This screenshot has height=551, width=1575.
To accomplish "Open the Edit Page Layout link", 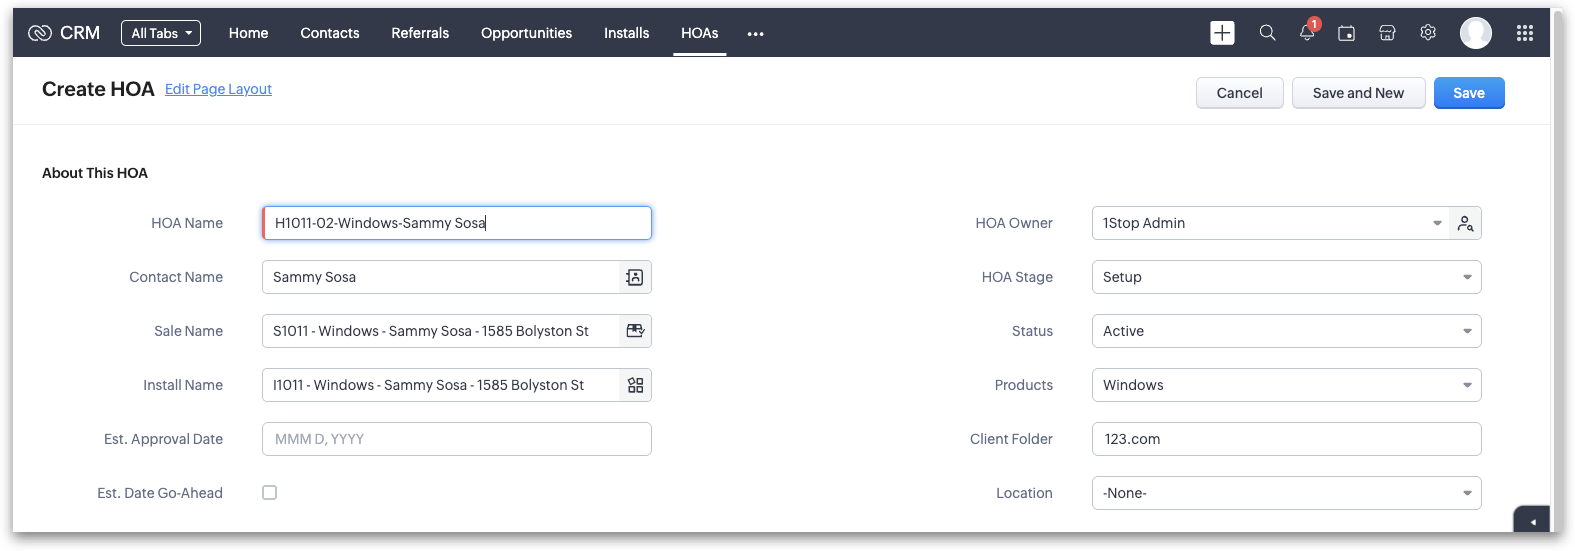I will pos(218,89).
